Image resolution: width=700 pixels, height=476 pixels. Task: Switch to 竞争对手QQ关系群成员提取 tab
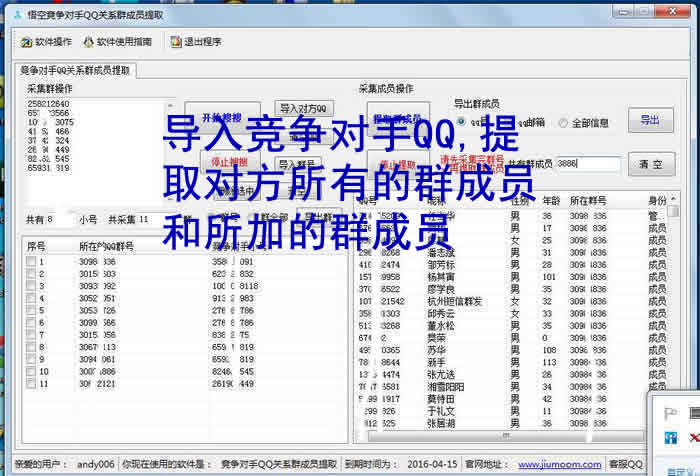point(77,70)
